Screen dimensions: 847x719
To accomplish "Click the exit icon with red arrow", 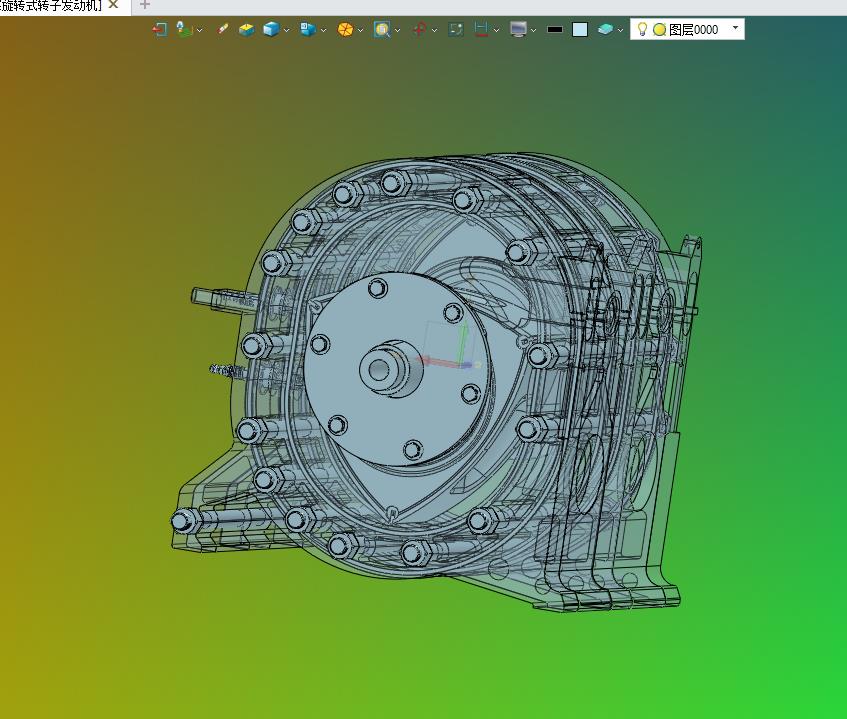I will 159,29.
